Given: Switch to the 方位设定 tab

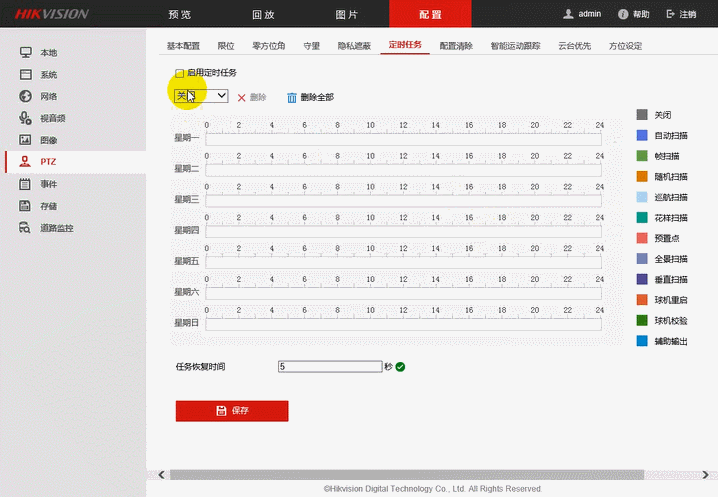Looking at the screenshot, I should 626,46.
